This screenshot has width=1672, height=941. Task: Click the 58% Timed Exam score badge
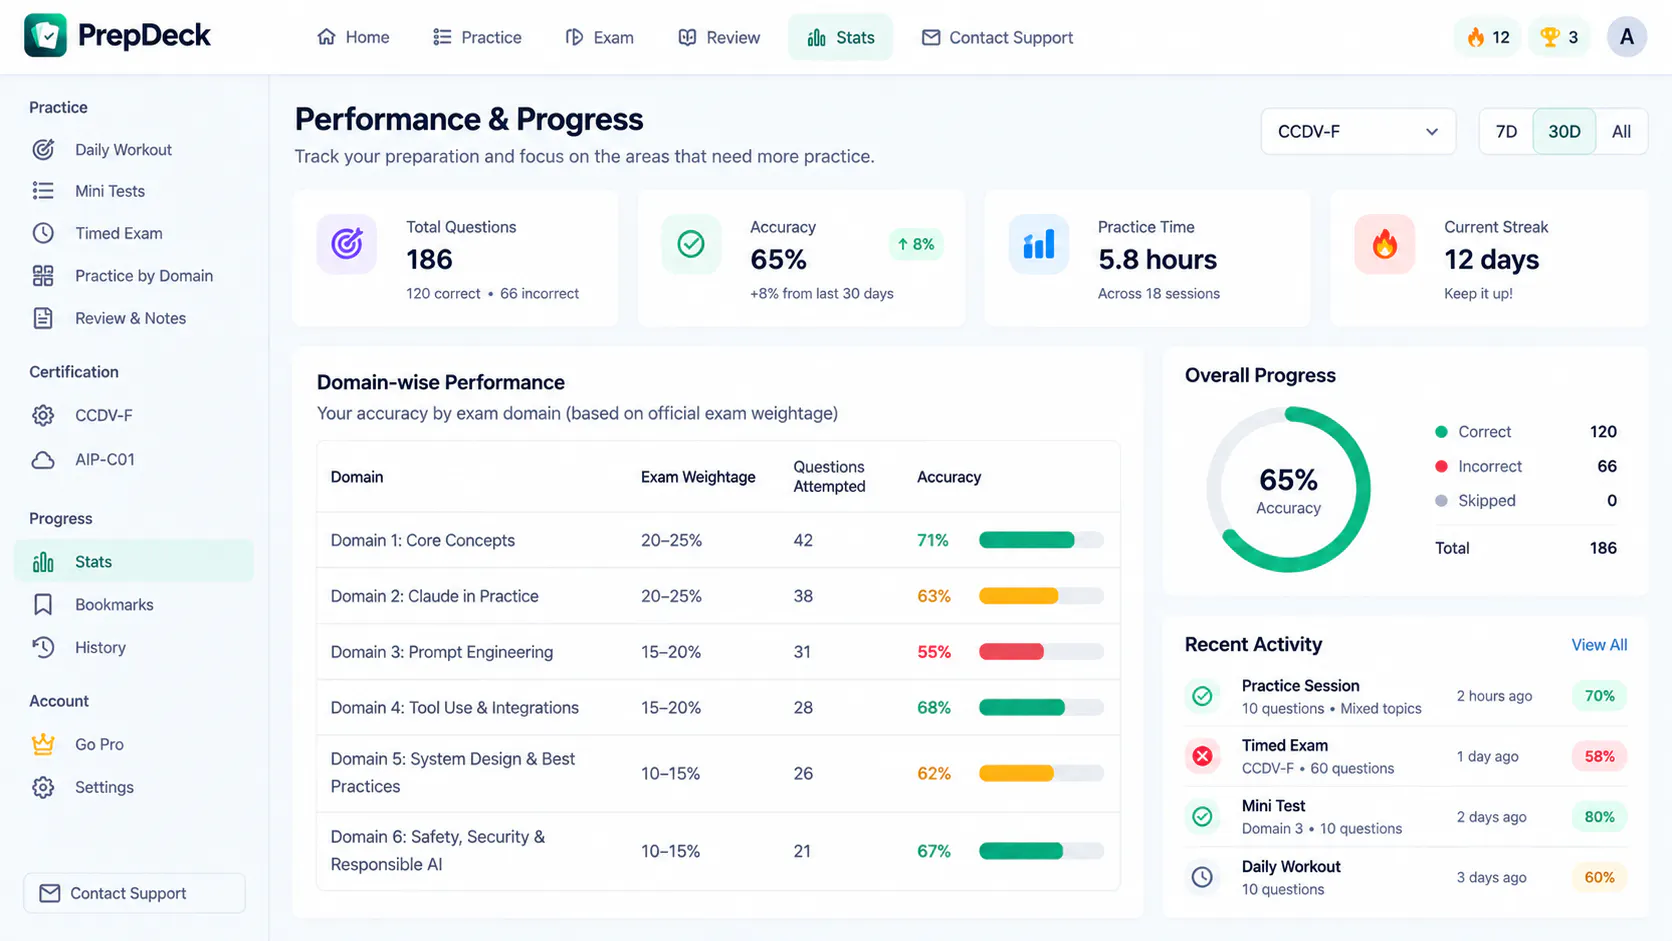pos(1599,756)
